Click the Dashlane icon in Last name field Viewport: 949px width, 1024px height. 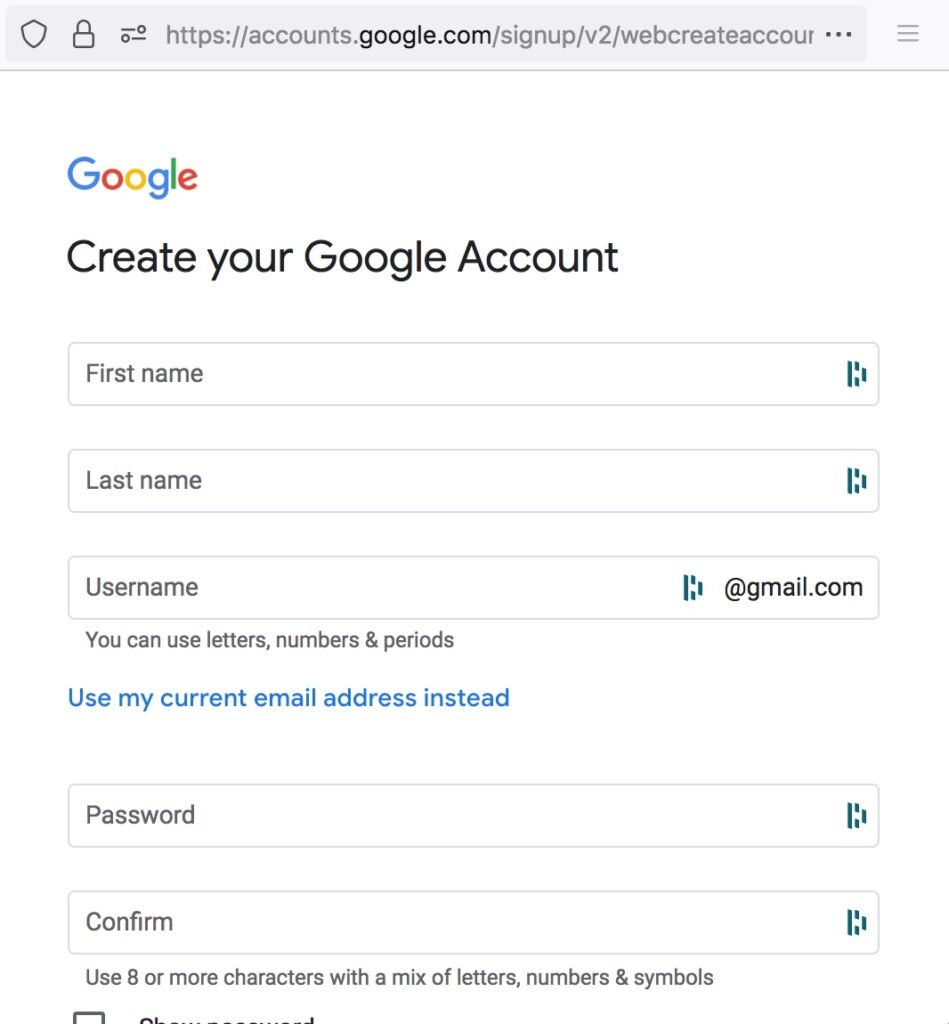(x=856, y=481)
